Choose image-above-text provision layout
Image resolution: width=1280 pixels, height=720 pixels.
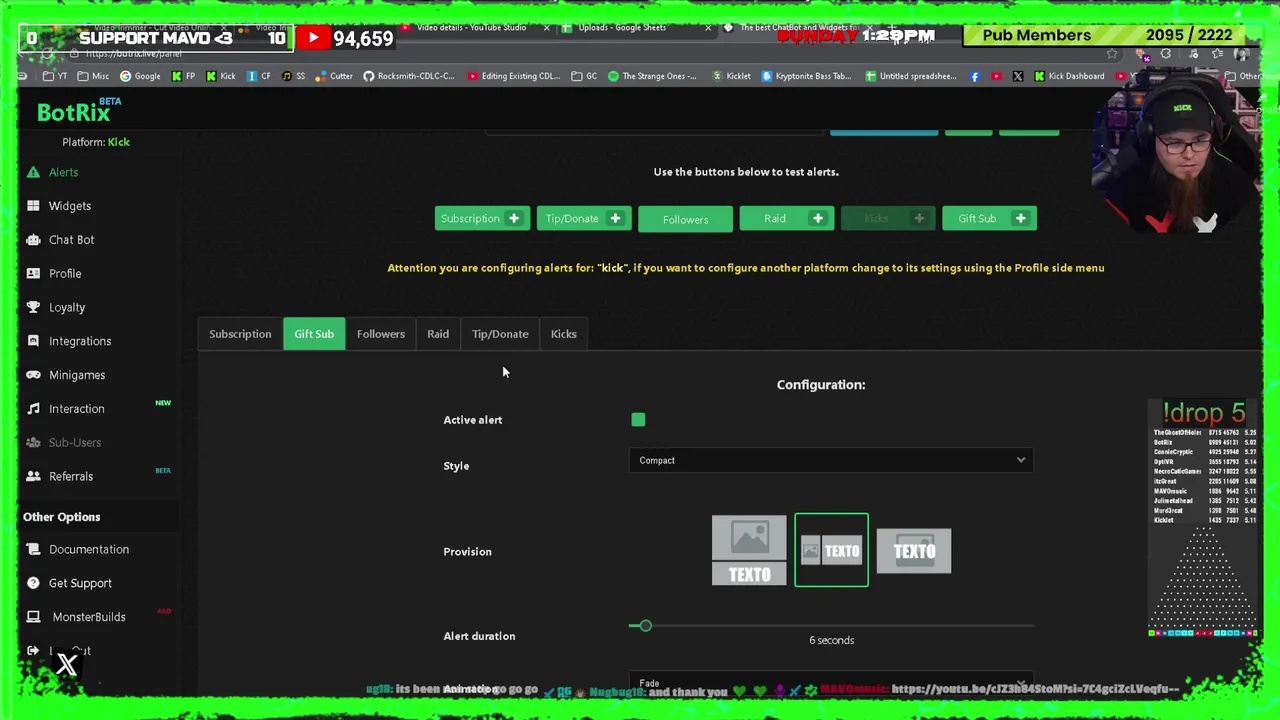point(749,551)
